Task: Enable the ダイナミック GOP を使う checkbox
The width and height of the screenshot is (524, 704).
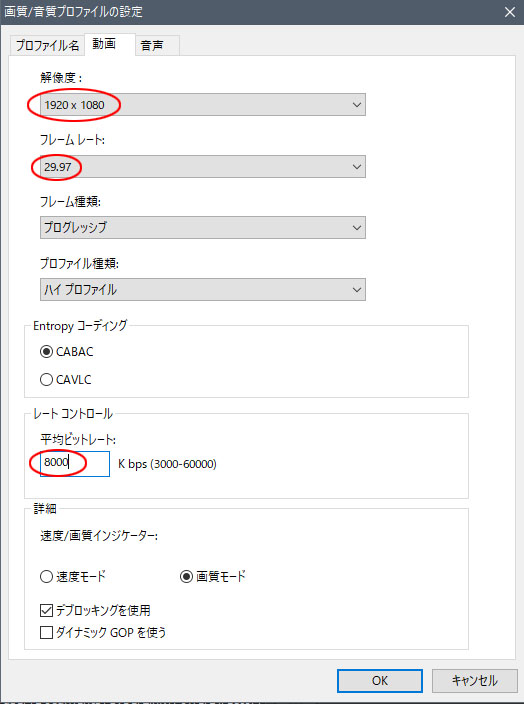Action: pos(46,633)
